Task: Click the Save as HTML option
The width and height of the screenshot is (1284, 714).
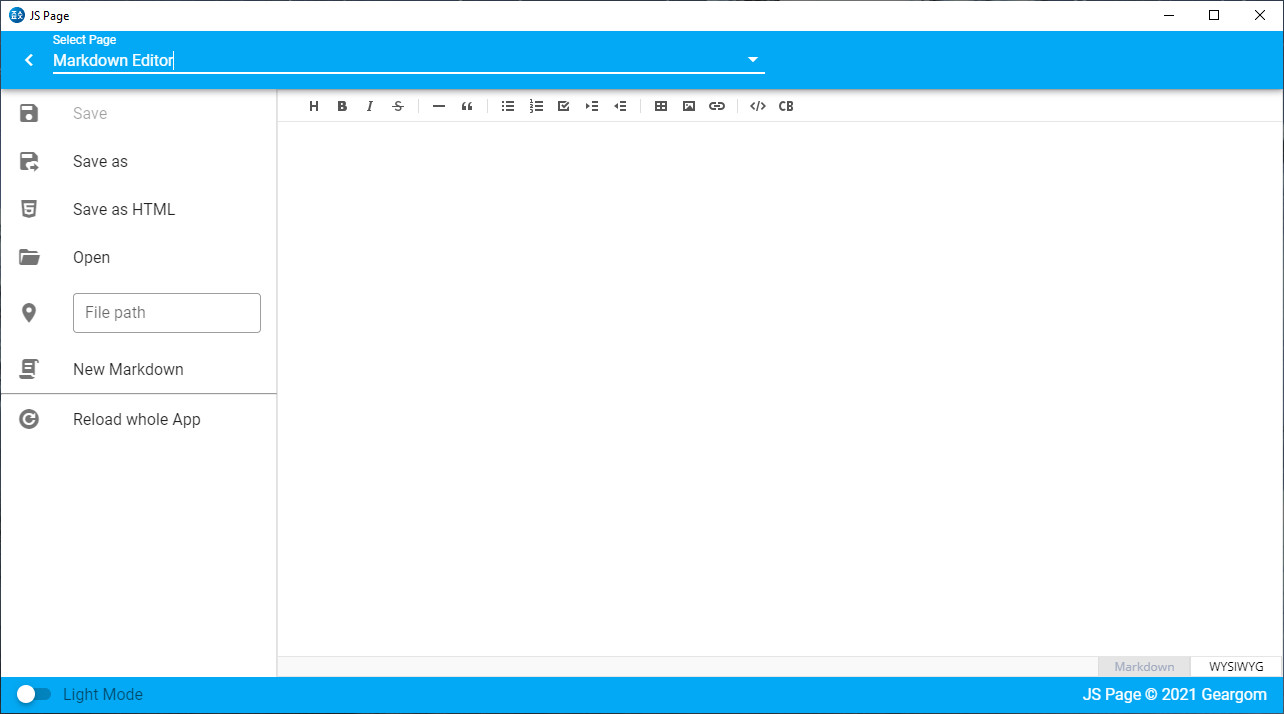Action: tap(123, 209)
